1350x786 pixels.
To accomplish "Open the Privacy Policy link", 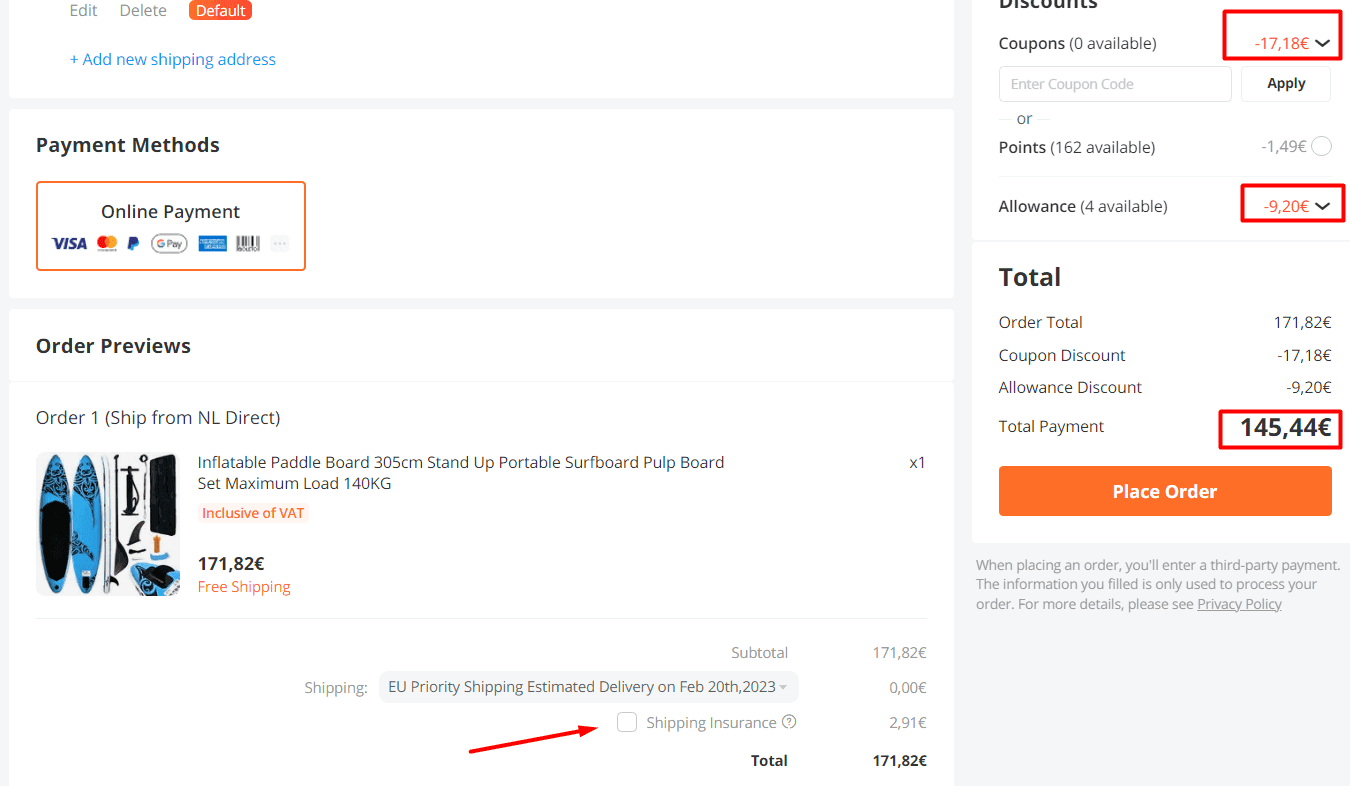I will tap(1239, 604).
